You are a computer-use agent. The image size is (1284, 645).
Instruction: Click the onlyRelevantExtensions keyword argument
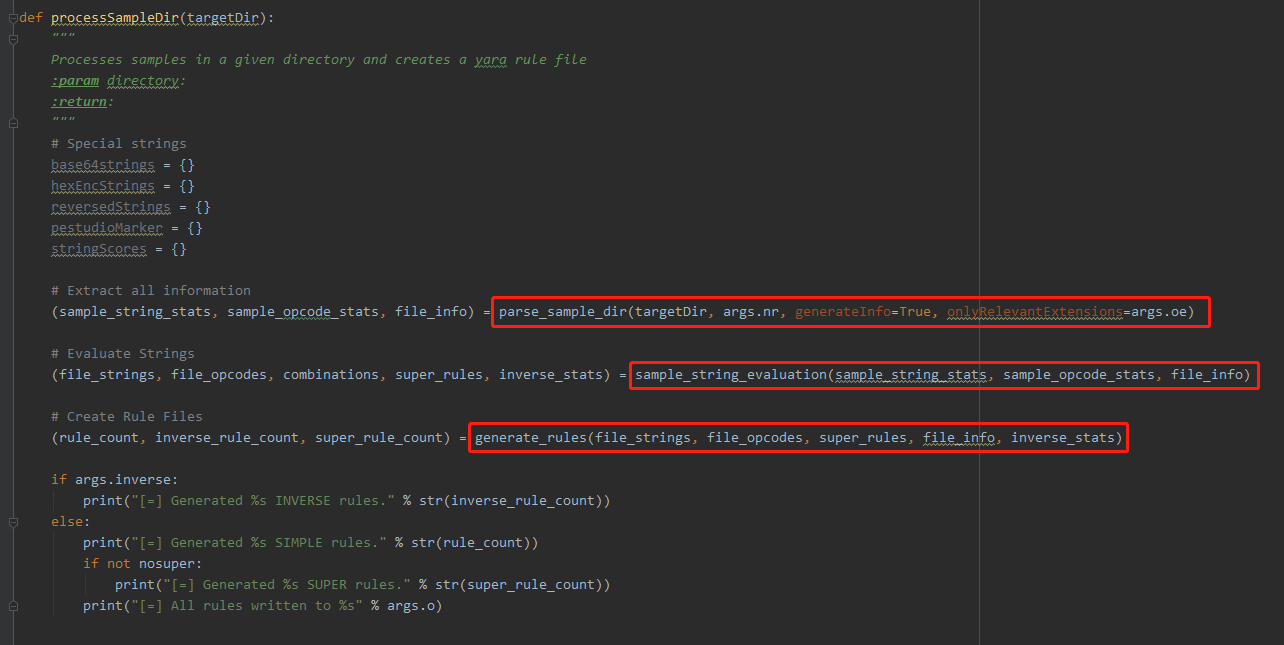coord(1035,312)
